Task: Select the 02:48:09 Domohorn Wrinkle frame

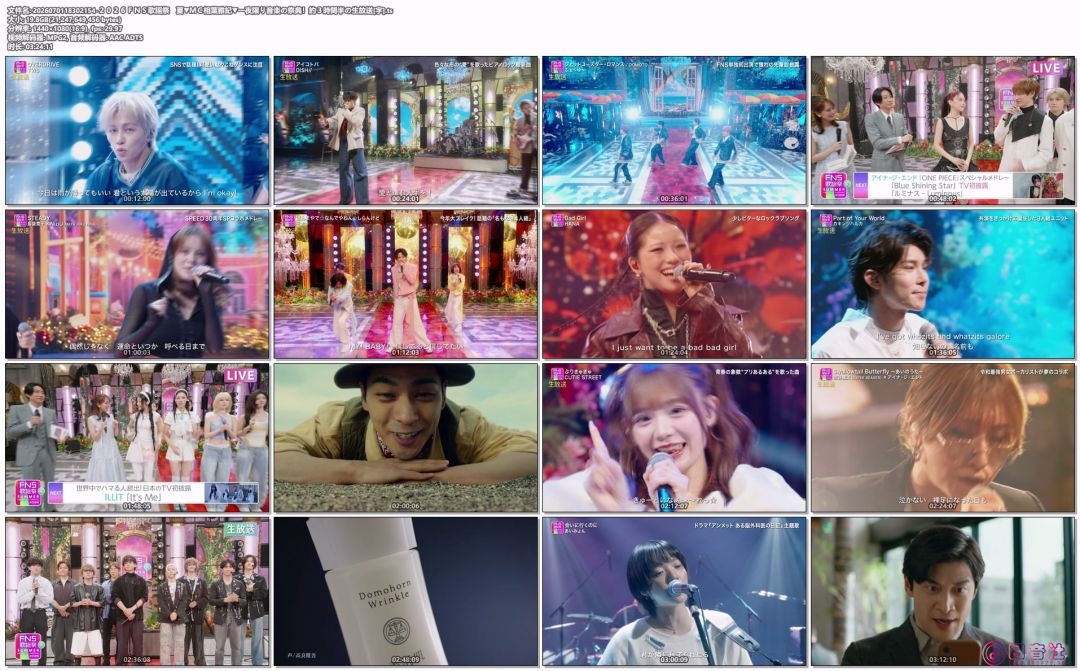Action: (406, 592)
